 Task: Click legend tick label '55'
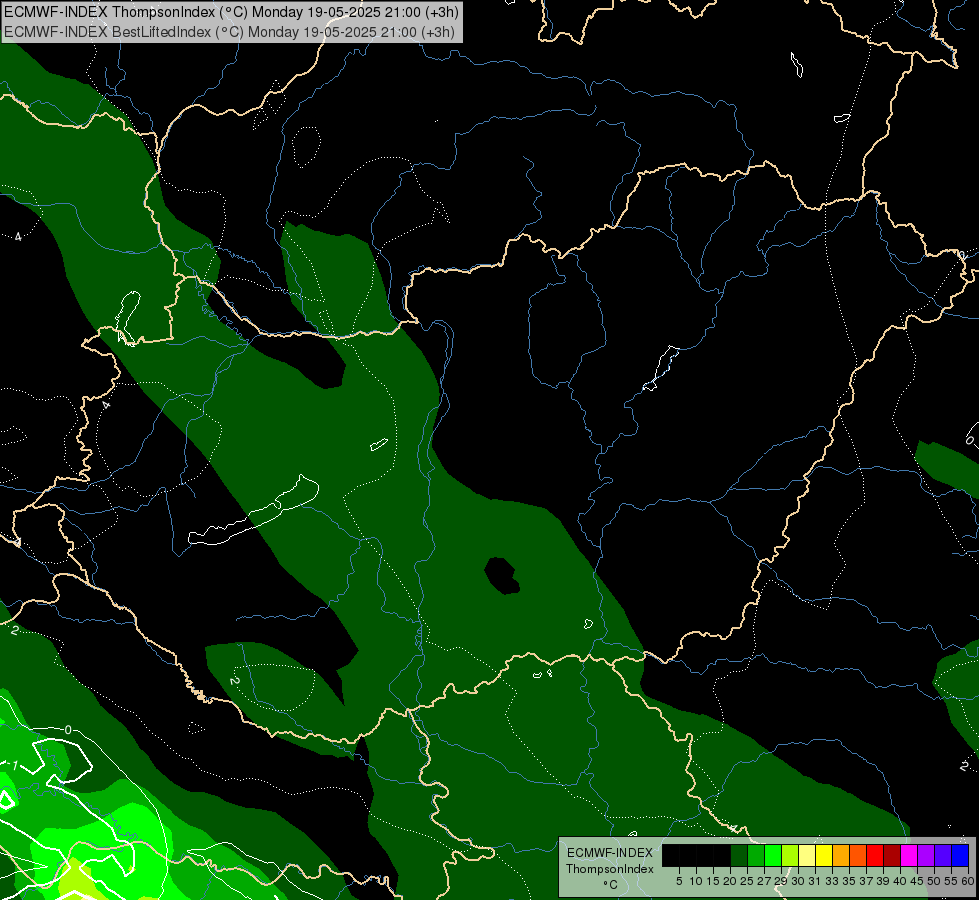coord(951,881)
